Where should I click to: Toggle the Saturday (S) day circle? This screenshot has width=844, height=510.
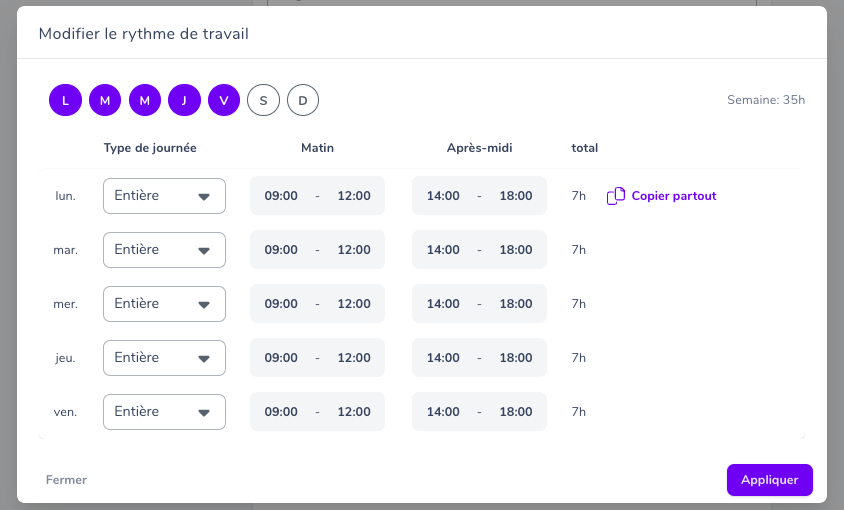[263, 100]
